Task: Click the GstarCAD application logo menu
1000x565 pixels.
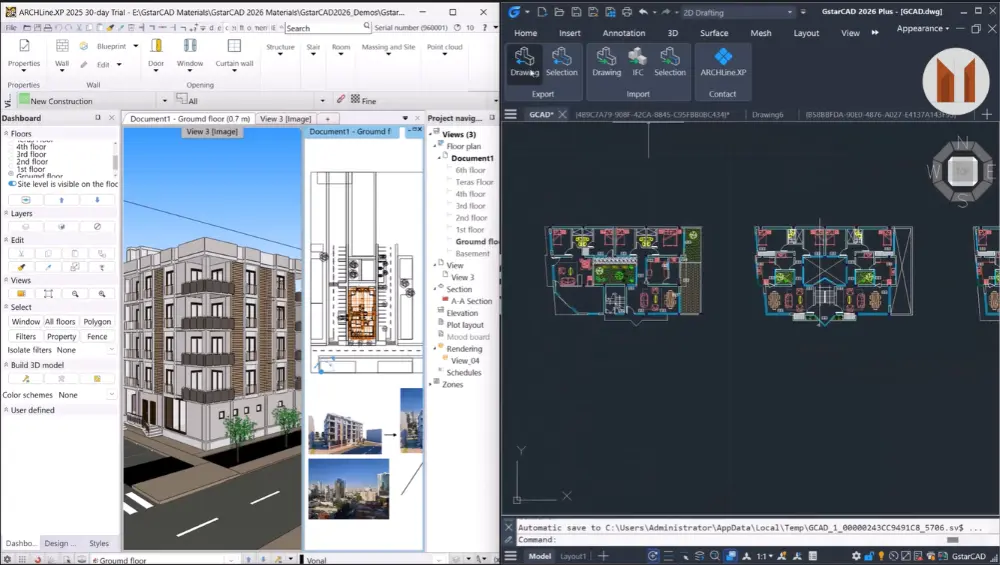Action: click(514, 11)
